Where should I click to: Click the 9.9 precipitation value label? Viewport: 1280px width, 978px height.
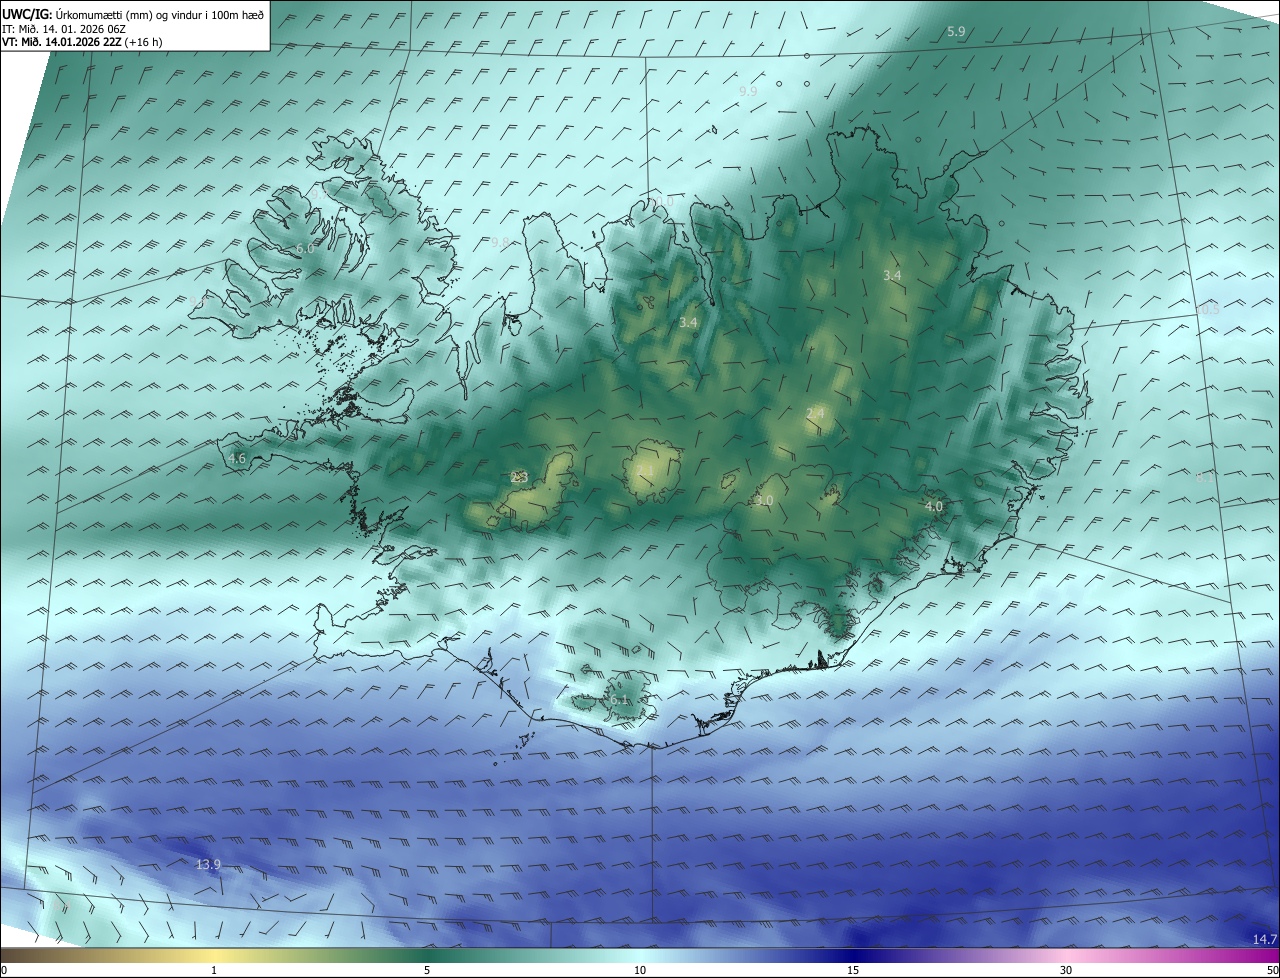(x=748, y=91)
